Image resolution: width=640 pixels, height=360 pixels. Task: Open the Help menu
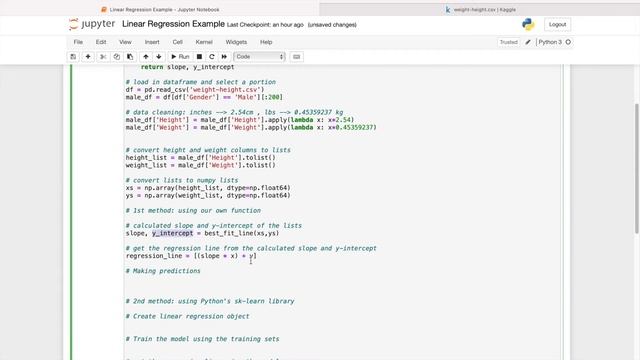click(x=266, y=42)
